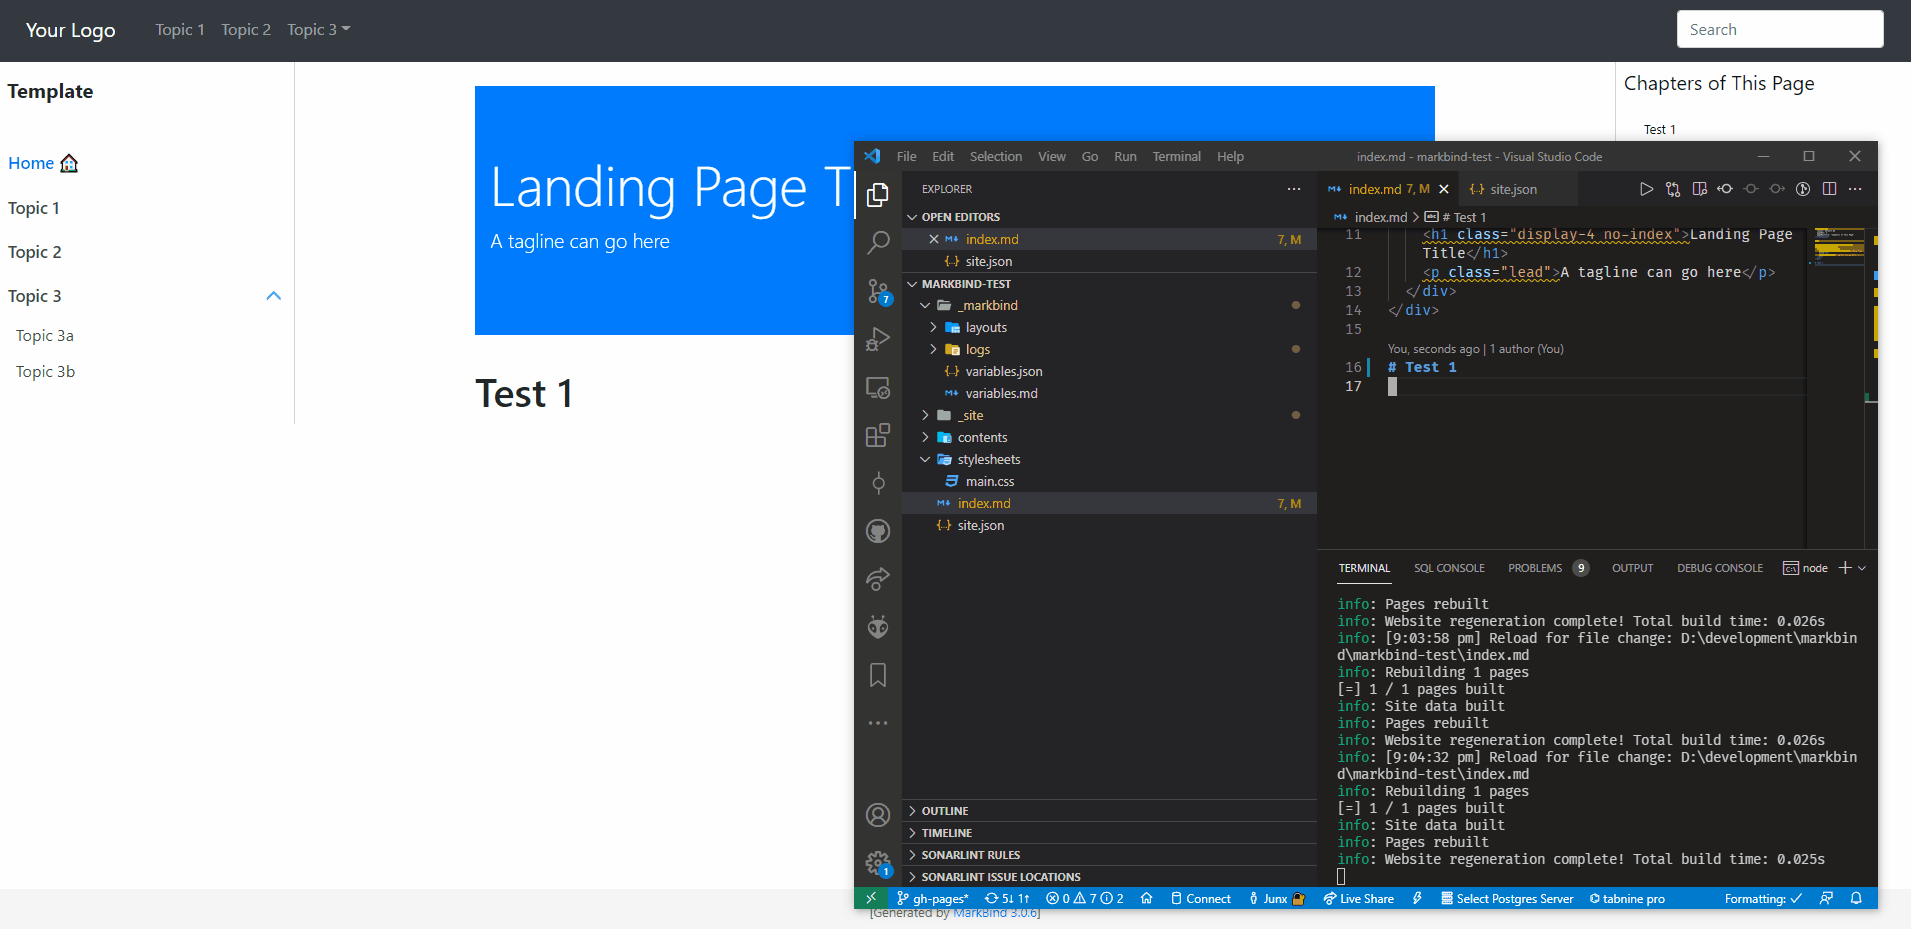This screenshot has height=929, width=1911.
Task: Open the Split Editor Right icon
Action: click(1831, 188)
